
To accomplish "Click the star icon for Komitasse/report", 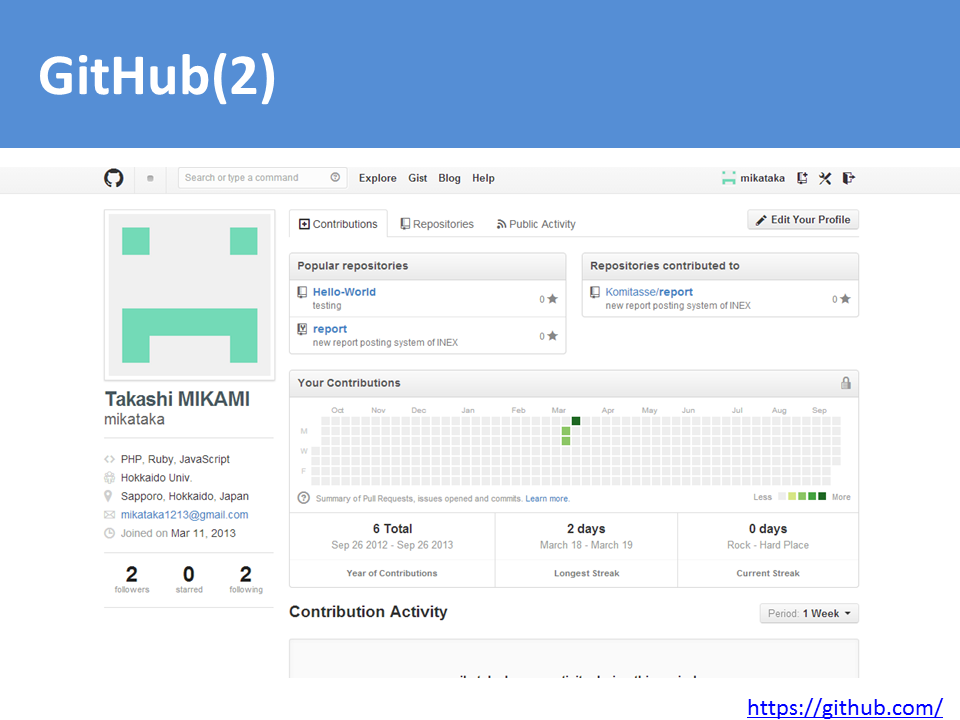I will pyautogui.click(x=846, y=299).
